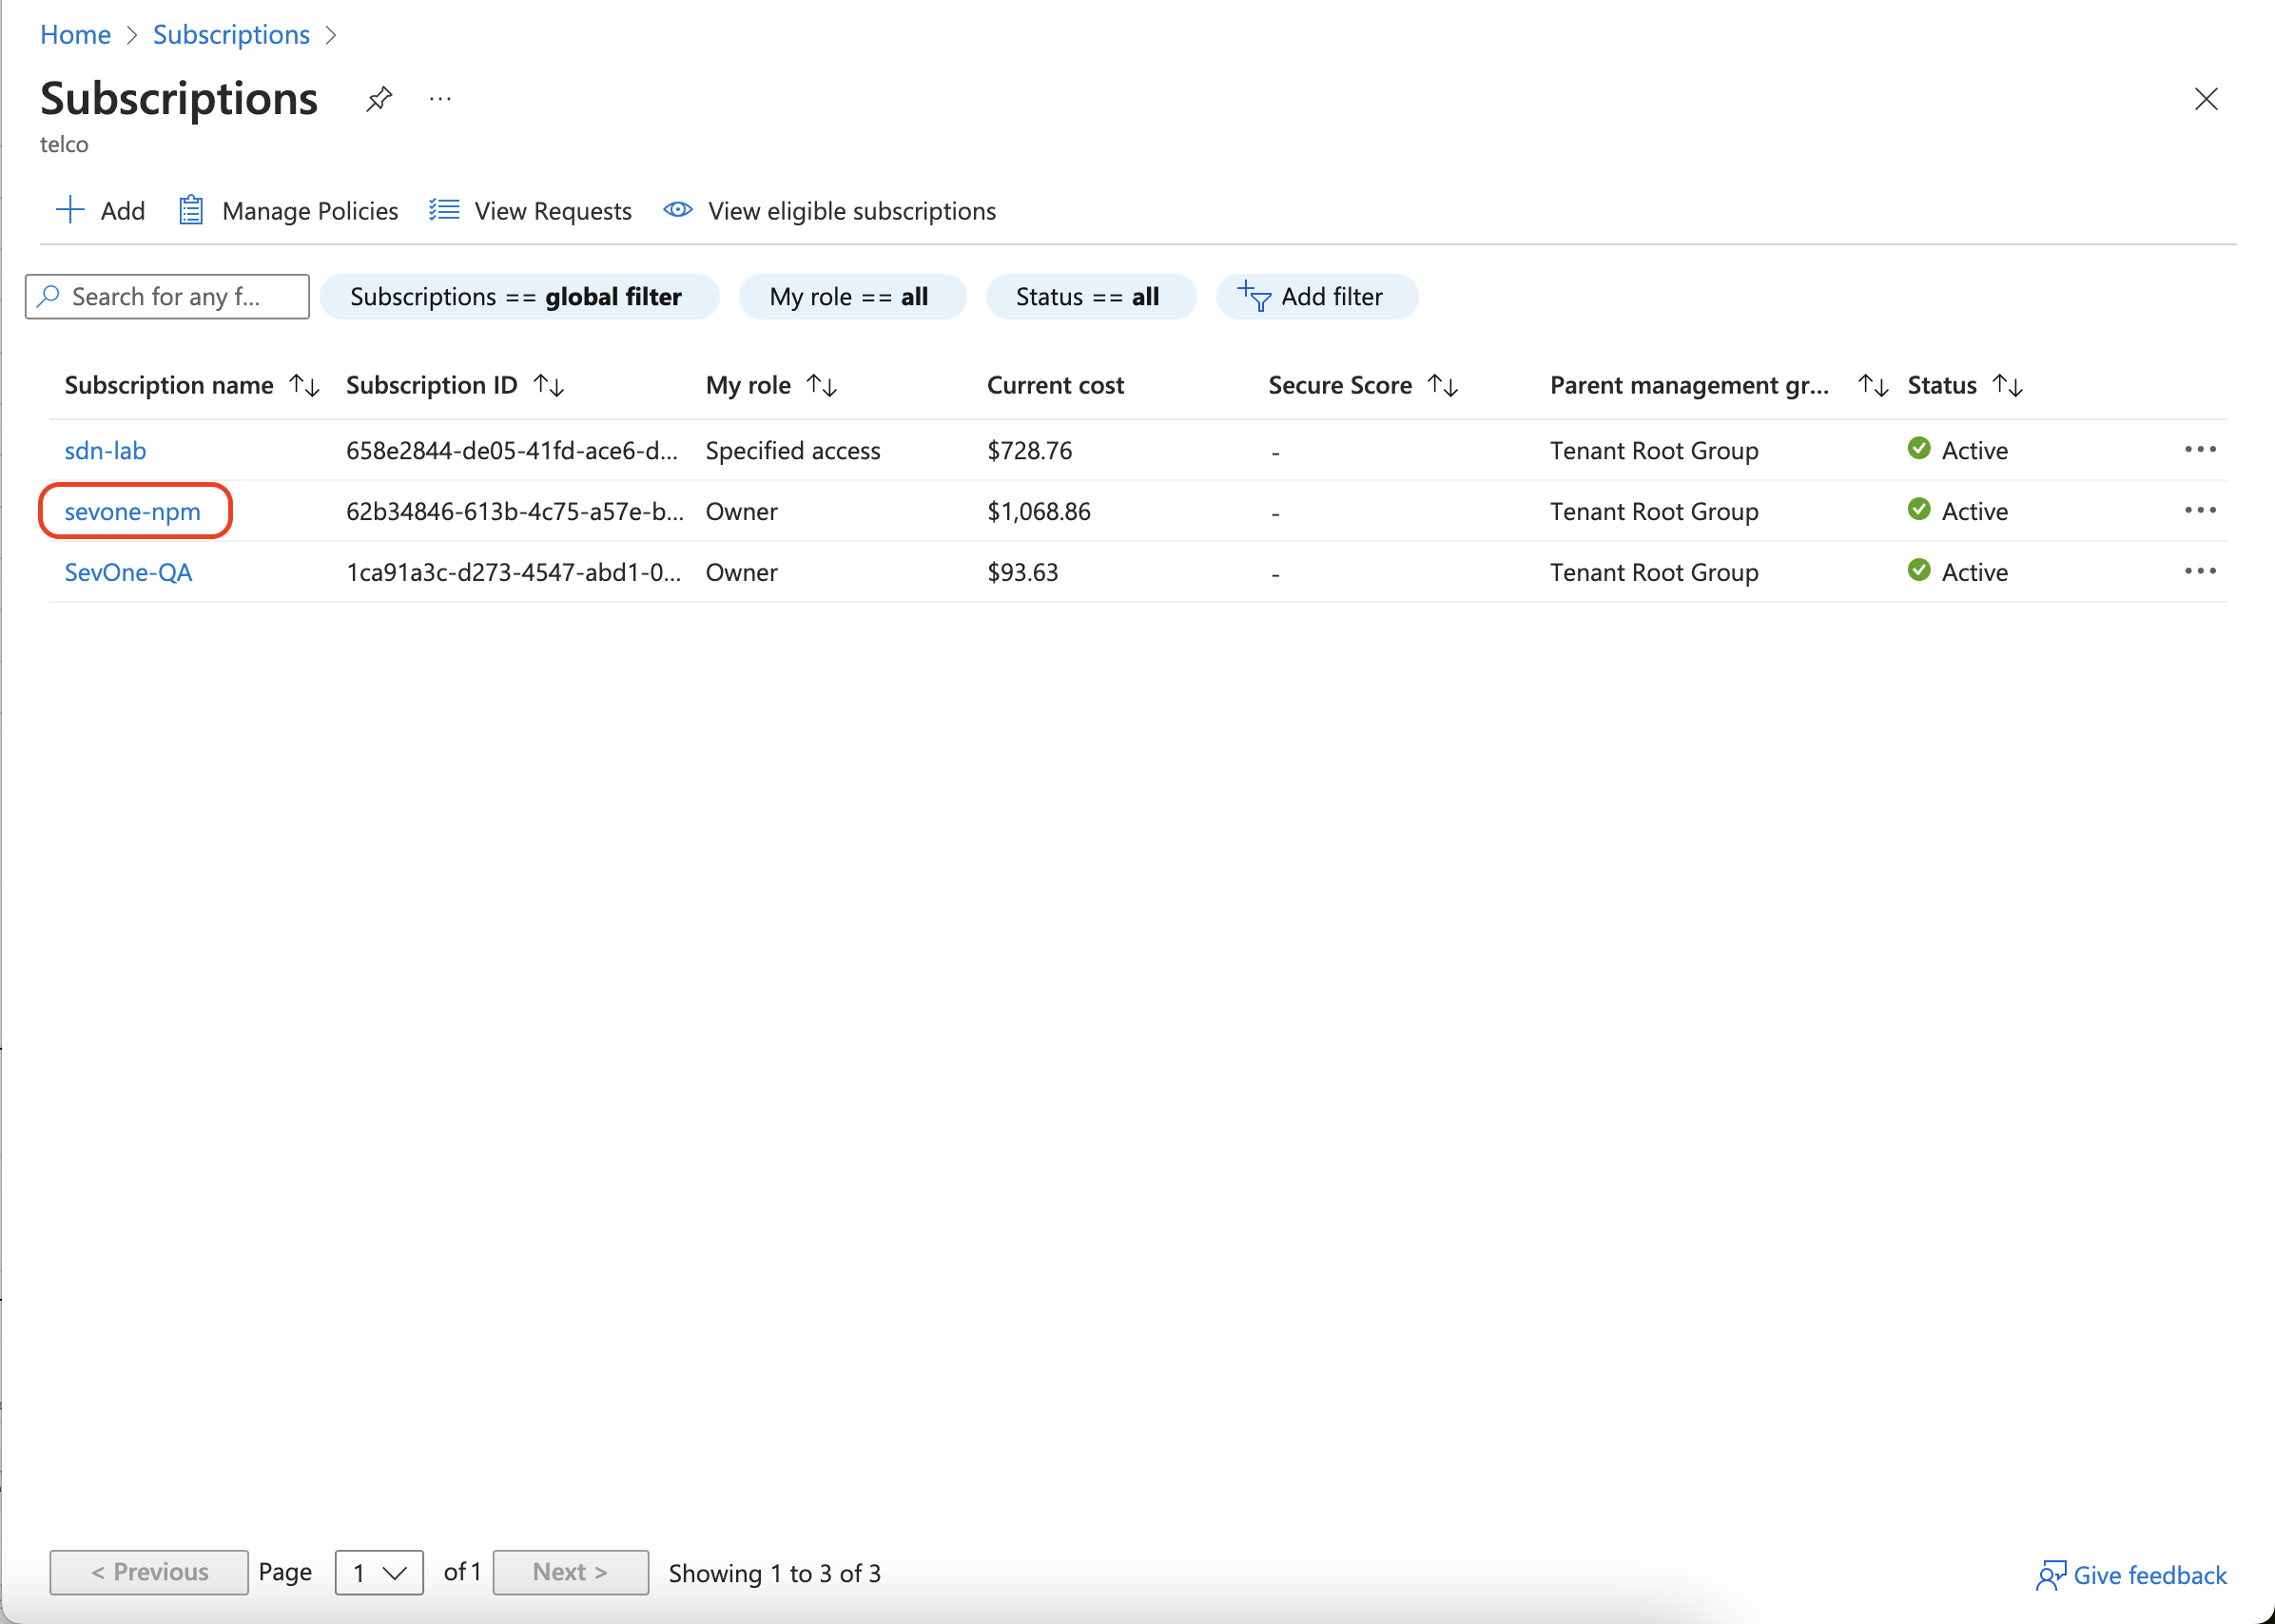Open the sevone-npm subscription
The image size is (2275, 1624).
(x=132, y=512)
